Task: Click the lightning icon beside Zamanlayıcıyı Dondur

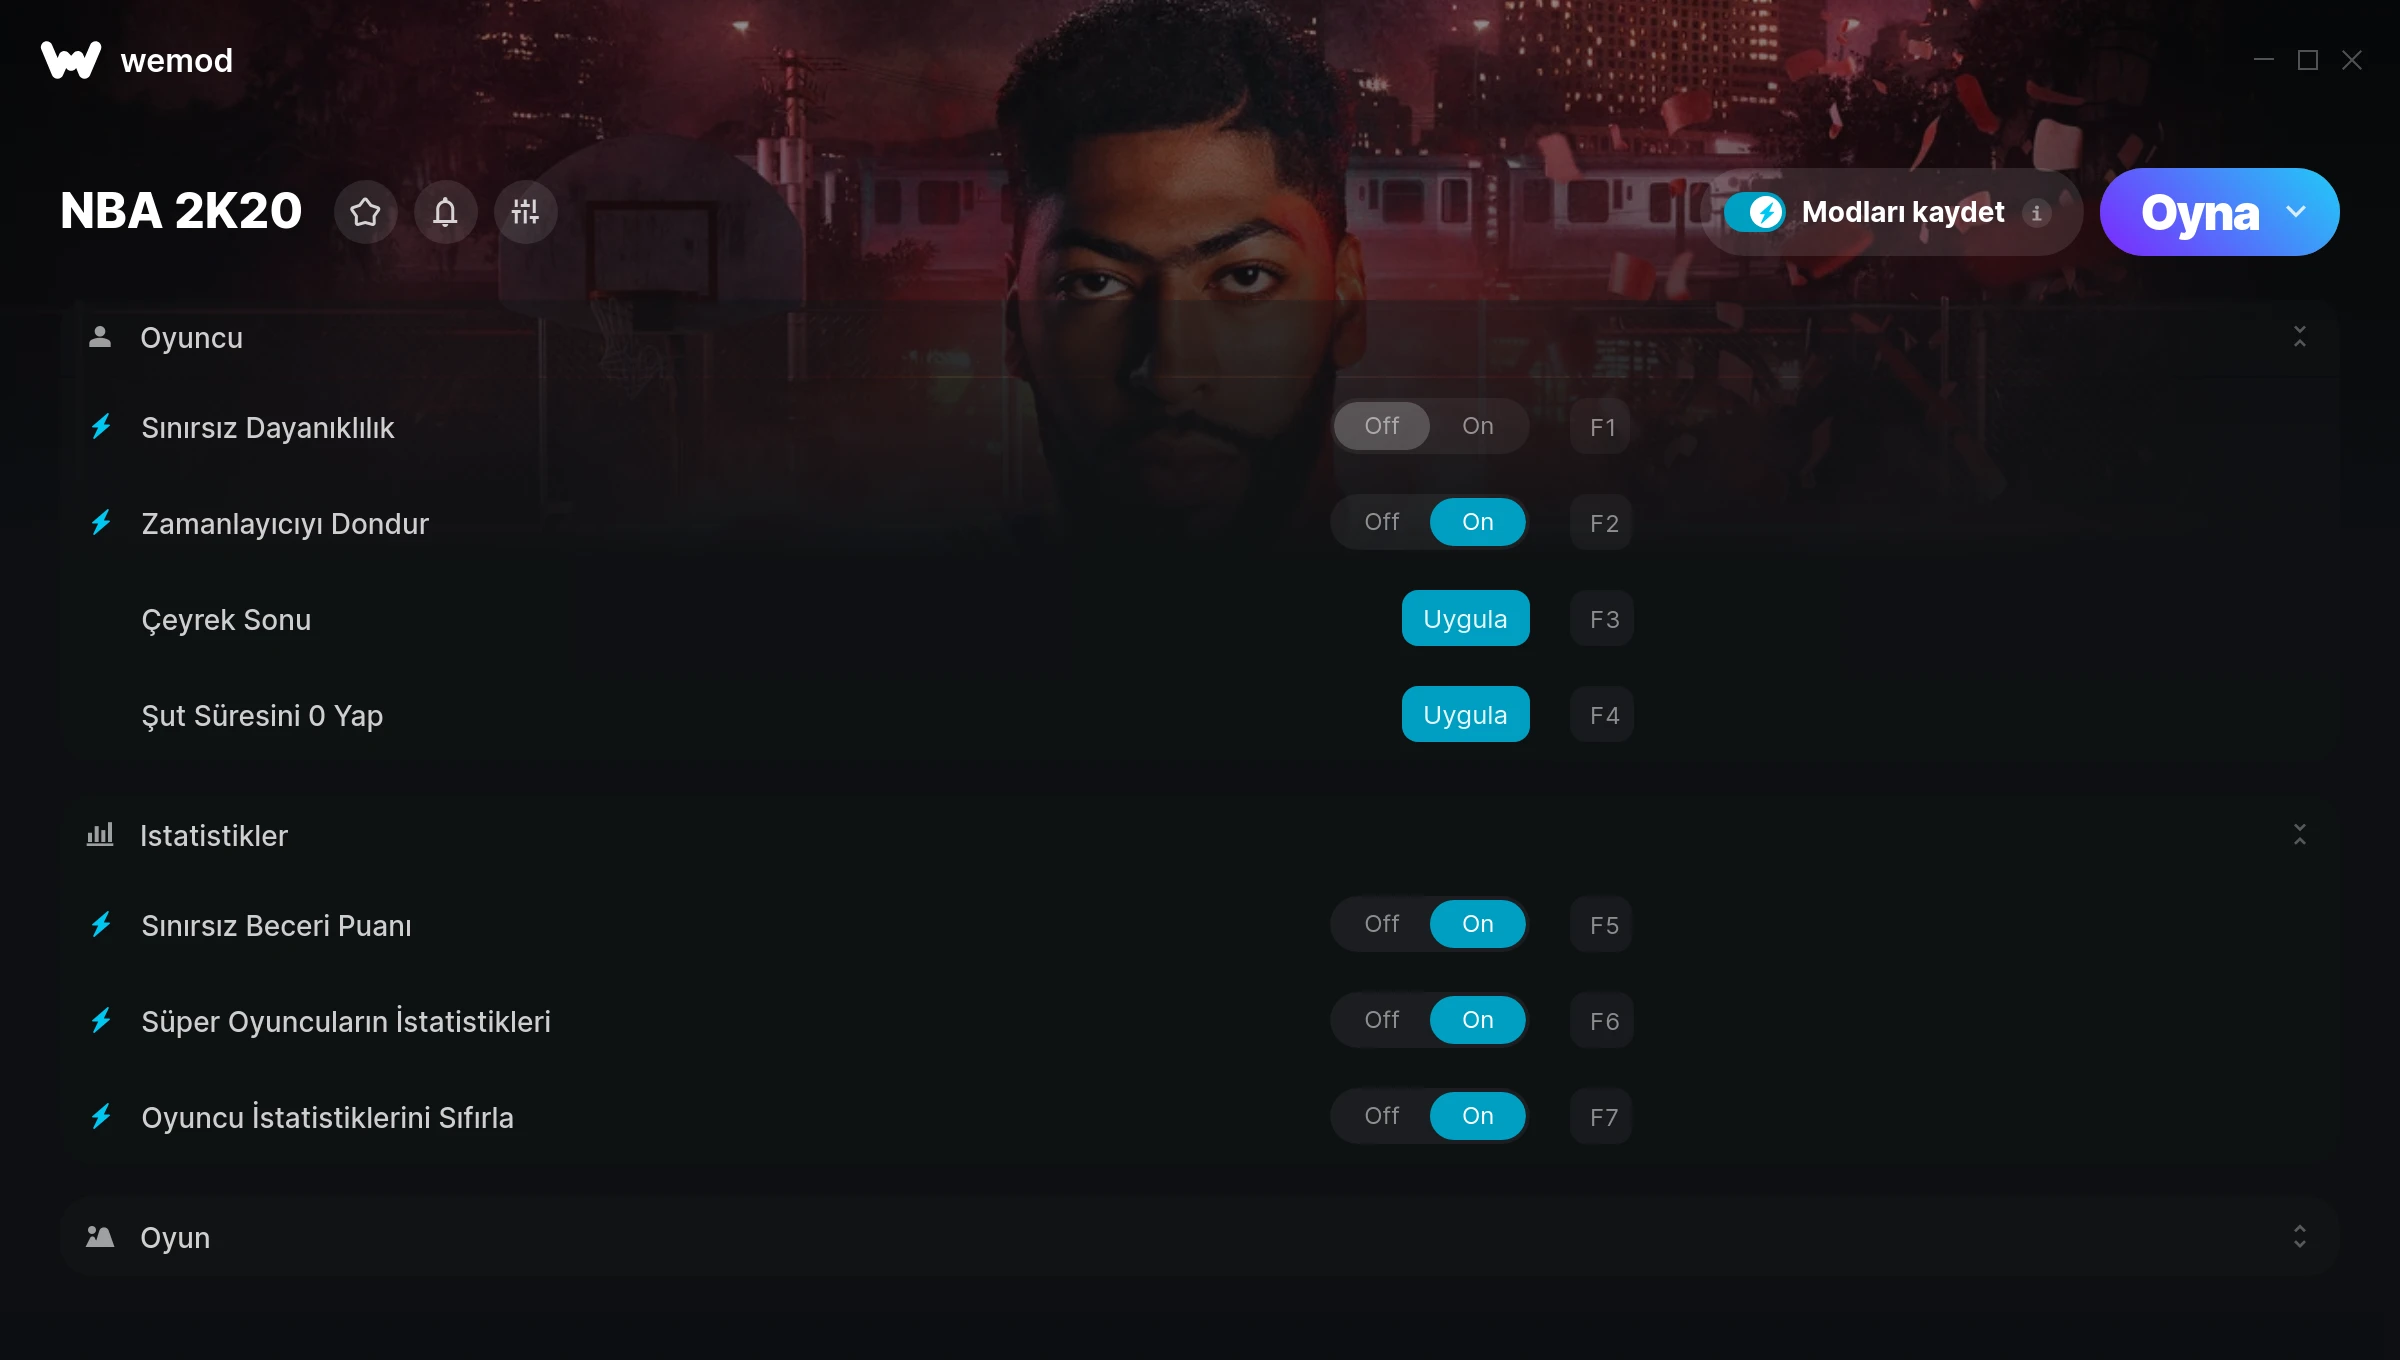Action: pyautogui.click(x=101, y=523)
